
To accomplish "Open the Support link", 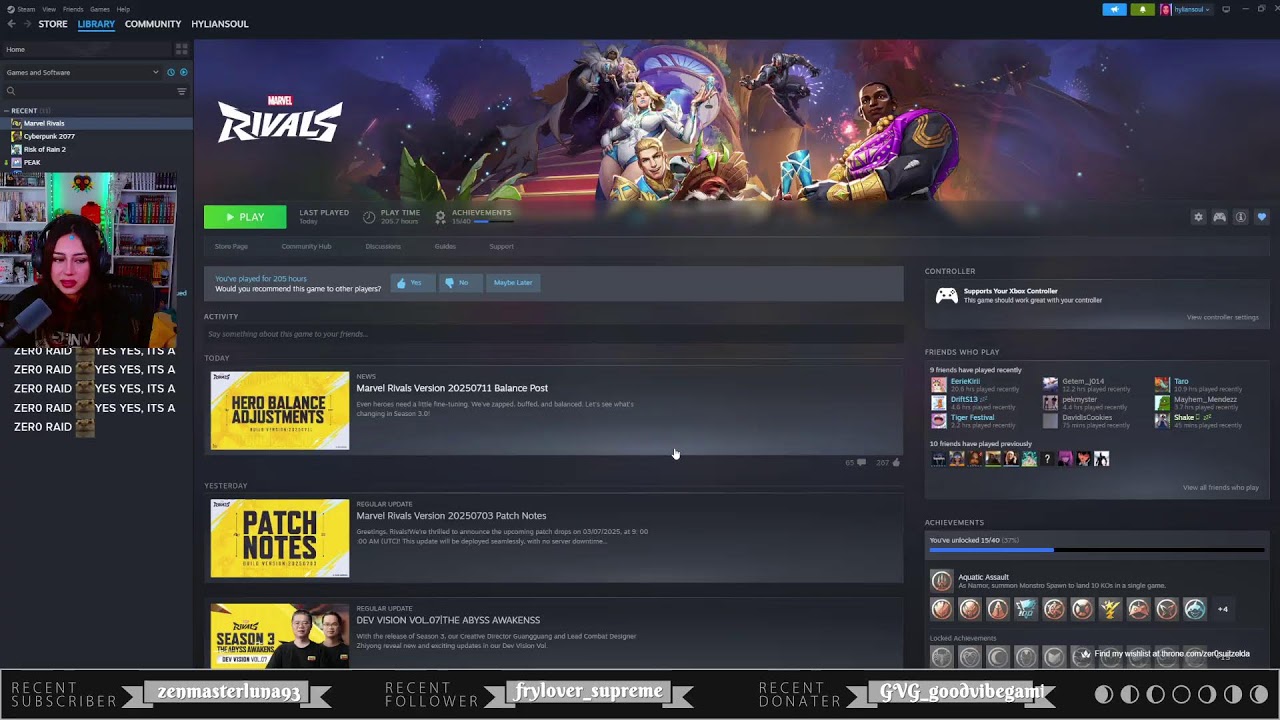I will 501,246.
